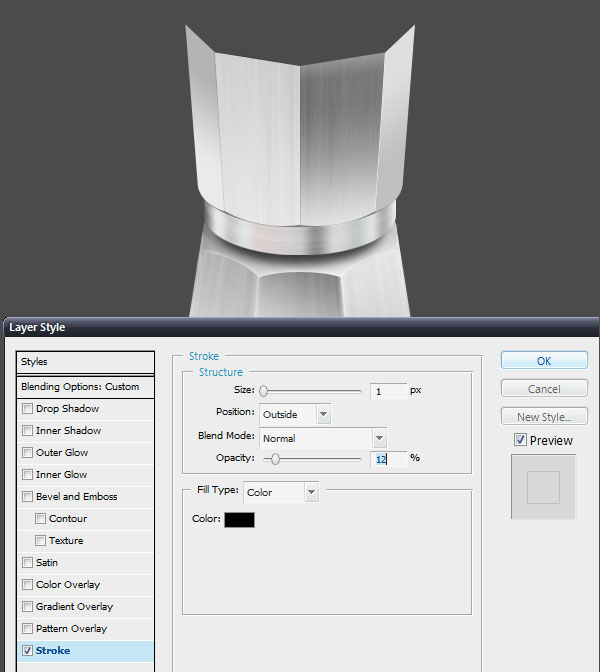Viewport: 600px width, 672px height.
Task: Click the Opacity percent input field
Action: click(x=388, y=459)
